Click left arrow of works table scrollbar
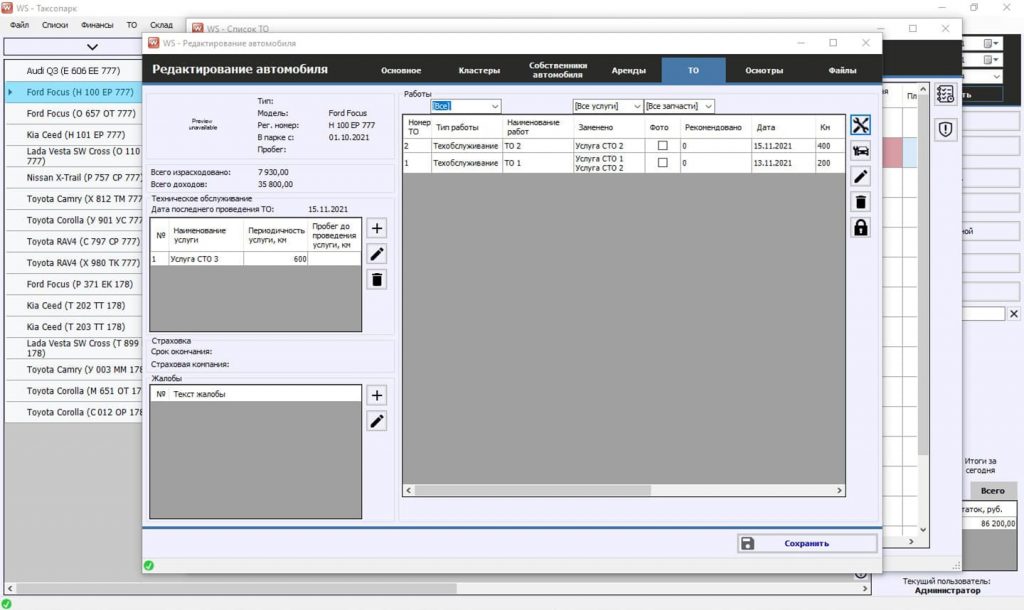This screenshot has height=610, width=1024. pos(409,490)
